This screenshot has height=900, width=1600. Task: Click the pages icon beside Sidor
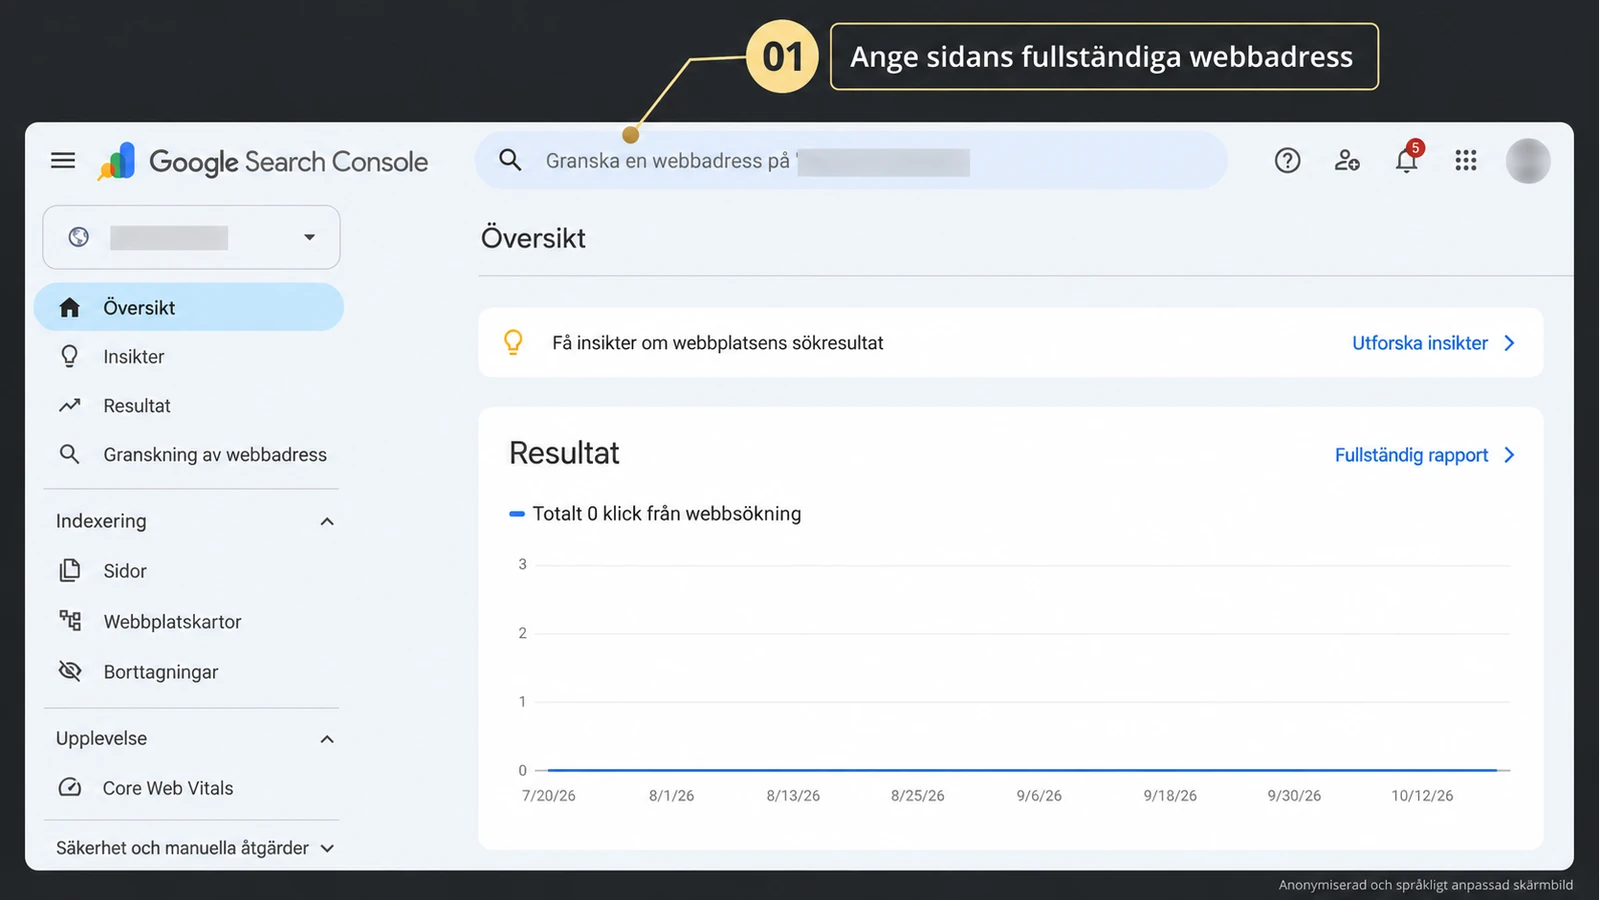click(69, 570)
